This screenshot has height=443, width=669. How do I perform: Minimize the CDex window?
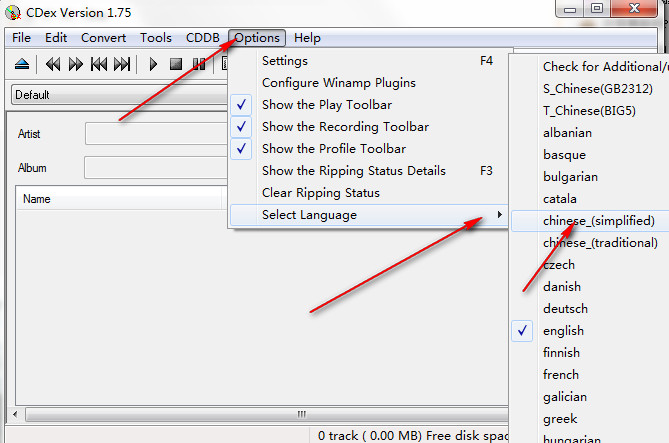coord(570,9)
